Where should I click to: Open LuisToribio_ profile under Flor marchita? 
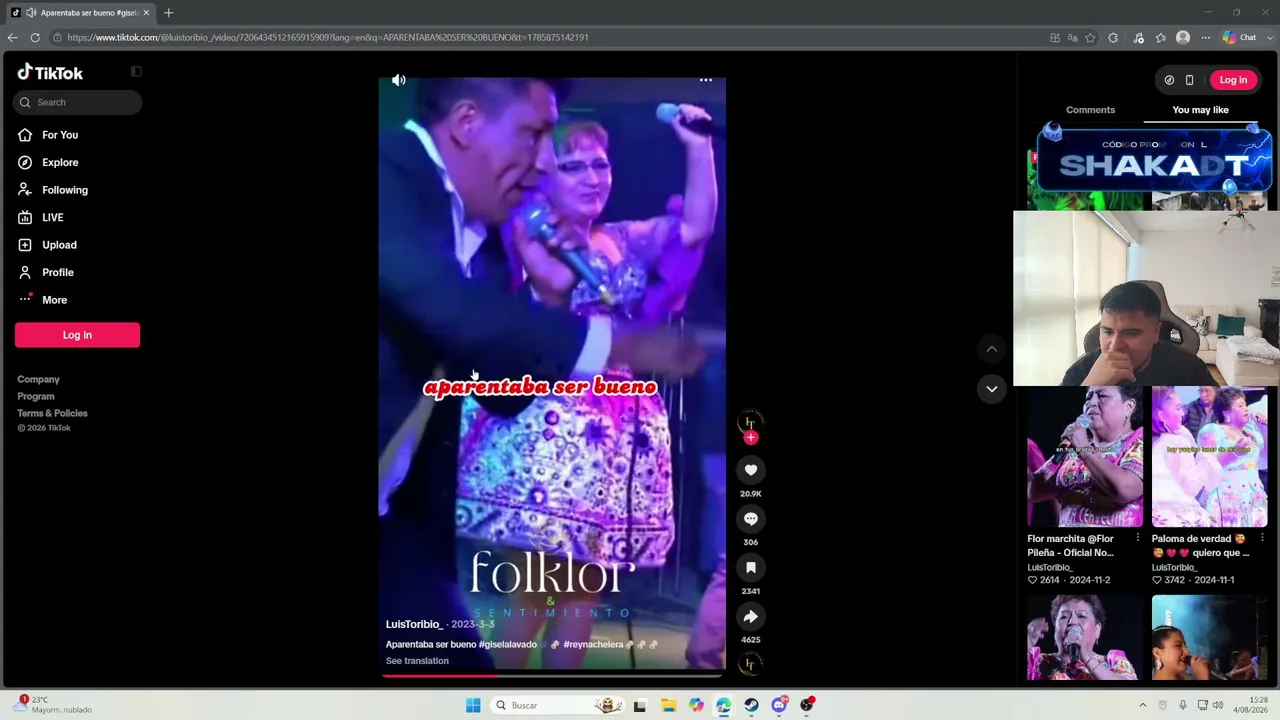(x=1050, y=567)
